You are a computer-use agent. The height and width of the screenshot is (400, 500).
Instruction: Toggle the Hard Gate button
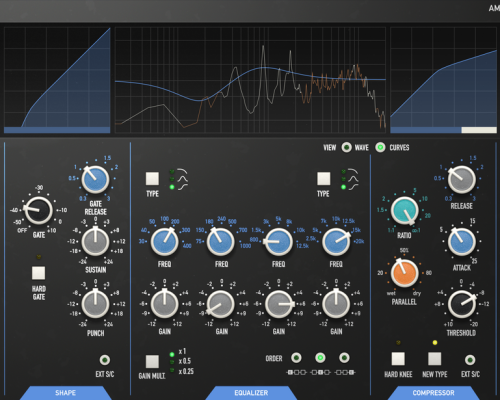coord(38,273)
